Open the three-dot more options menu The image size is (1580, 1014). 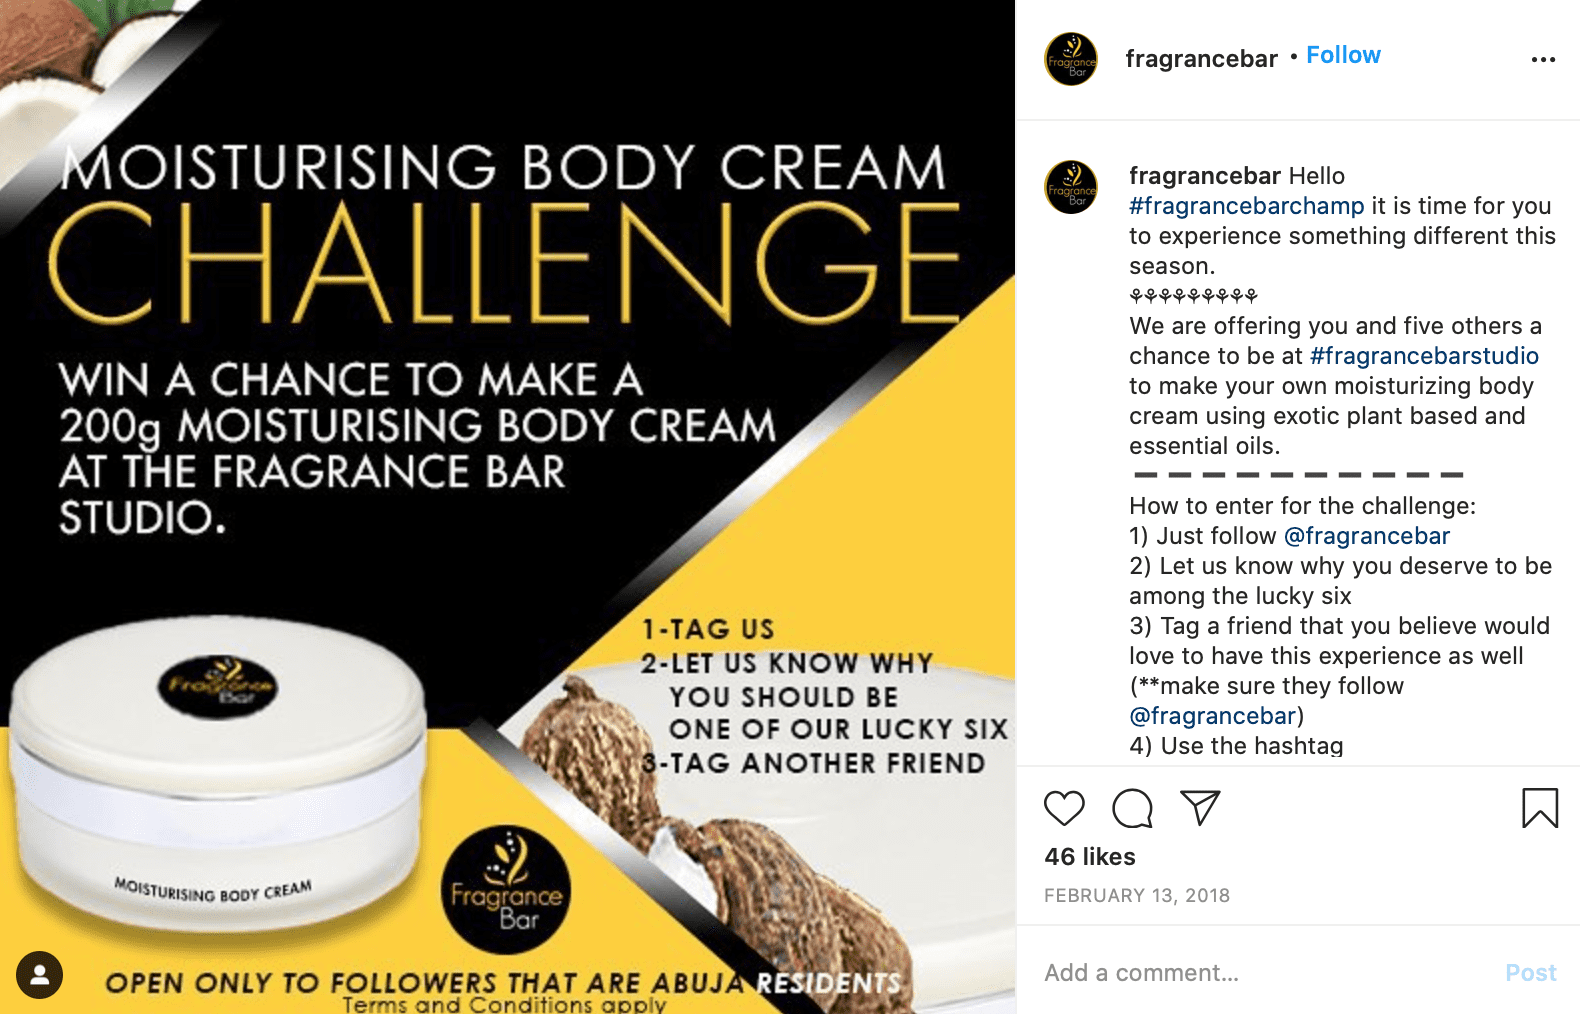[1543, 60]
